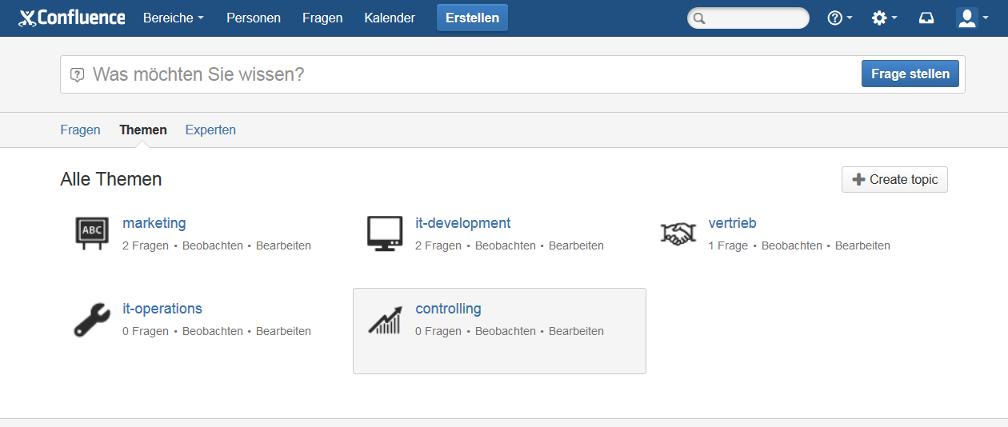Toggle Beobachten for the marketing topic

tap(212, 245)
